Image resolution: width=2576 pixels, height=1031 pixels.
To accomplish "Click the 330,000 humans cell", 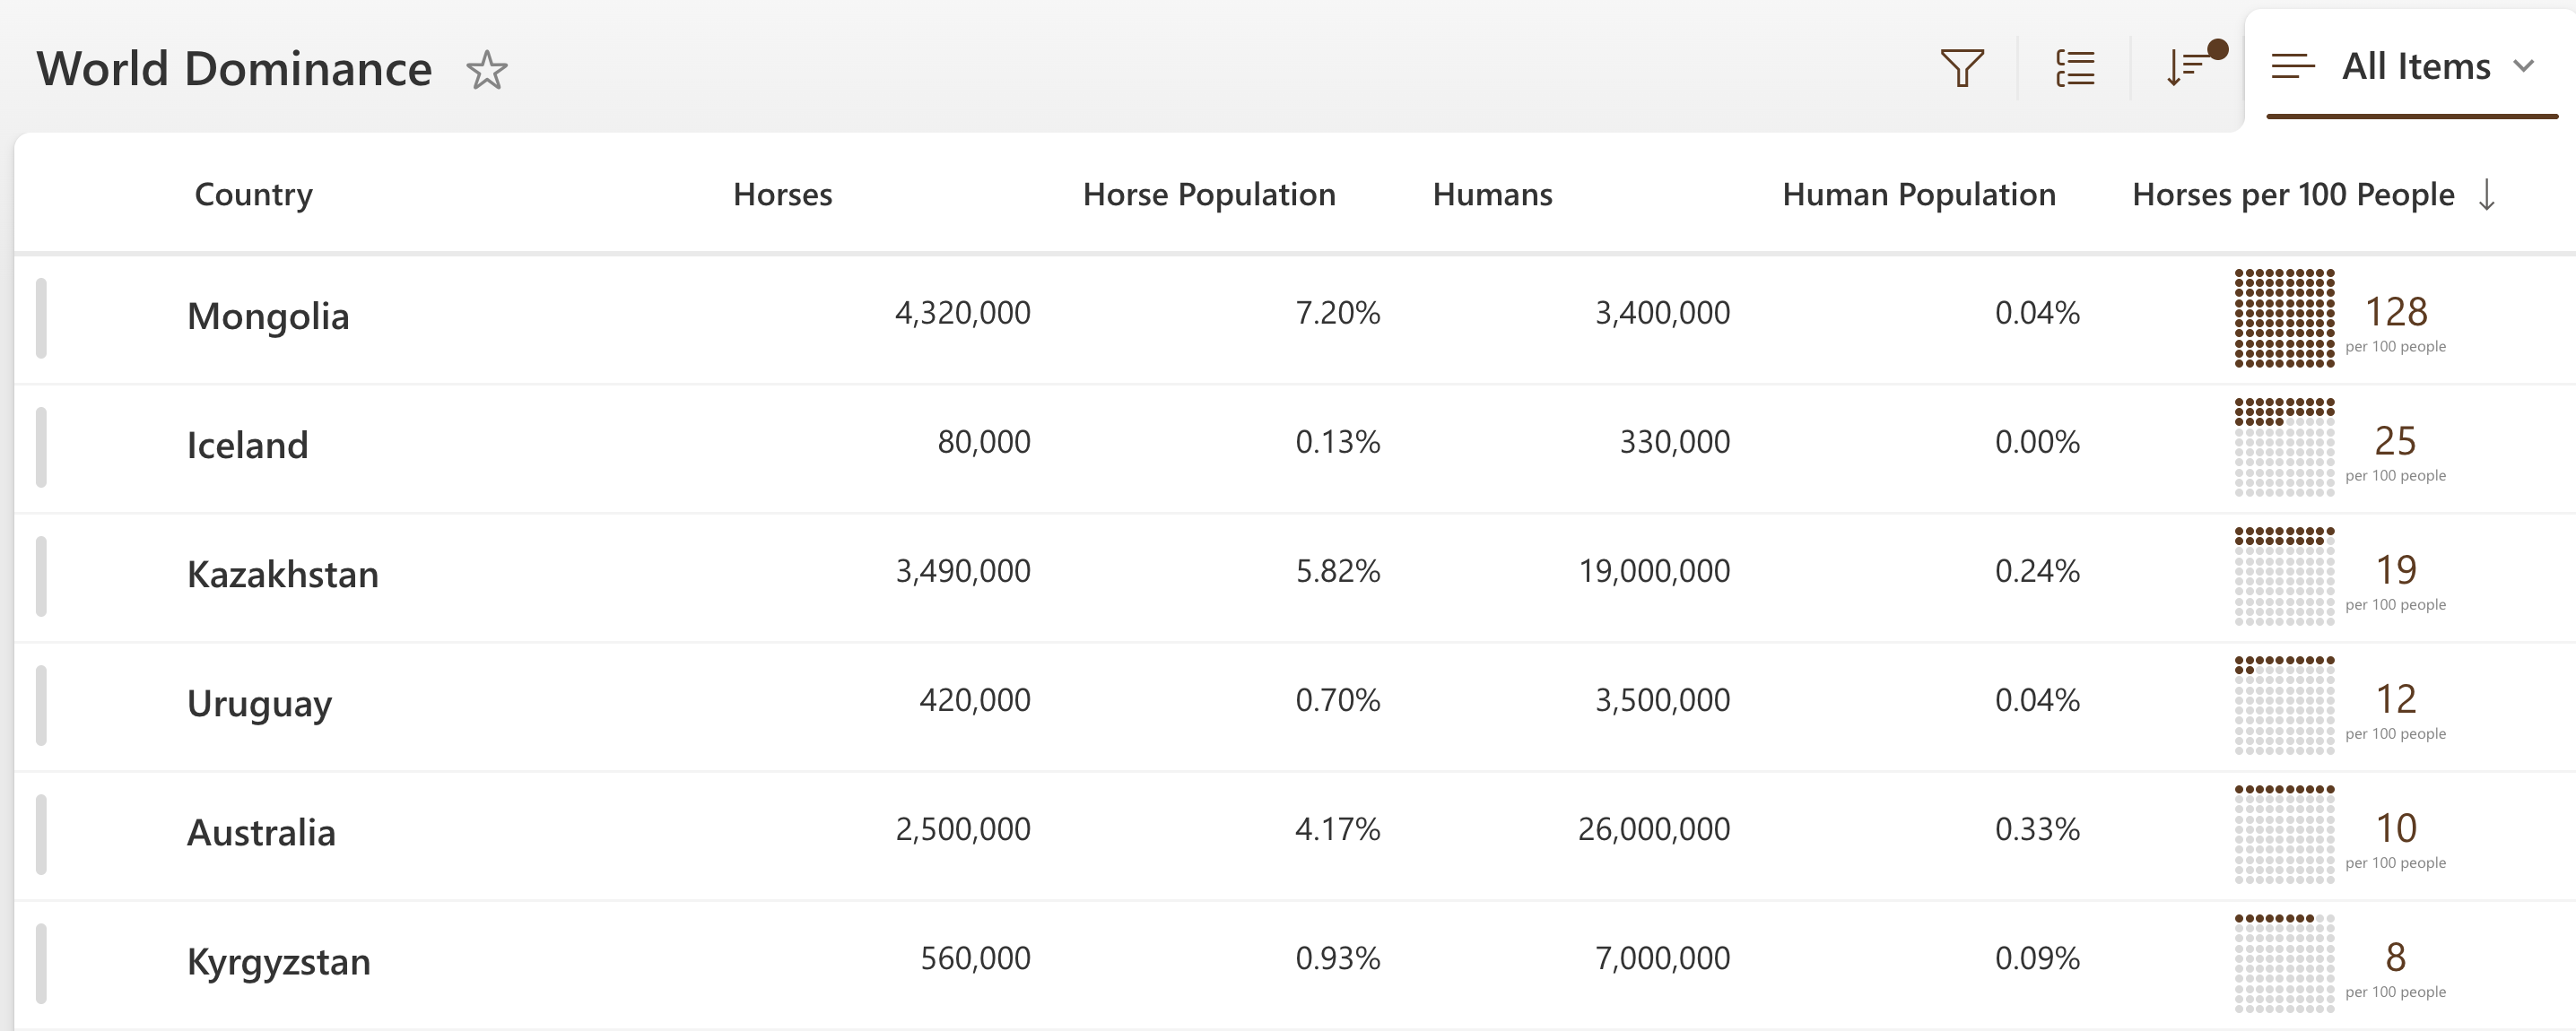I will click(x=1674, y=442).
